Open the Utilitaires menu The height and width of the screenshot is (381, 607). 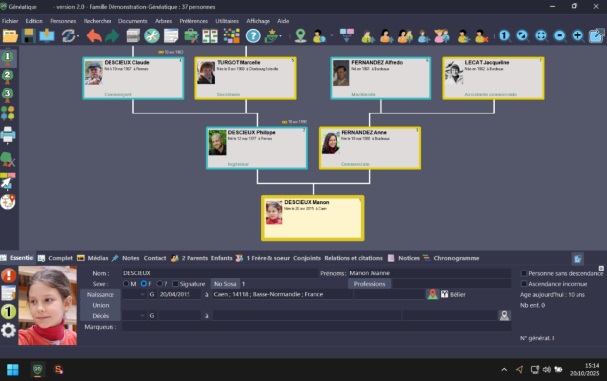click(x=227, y=21)
